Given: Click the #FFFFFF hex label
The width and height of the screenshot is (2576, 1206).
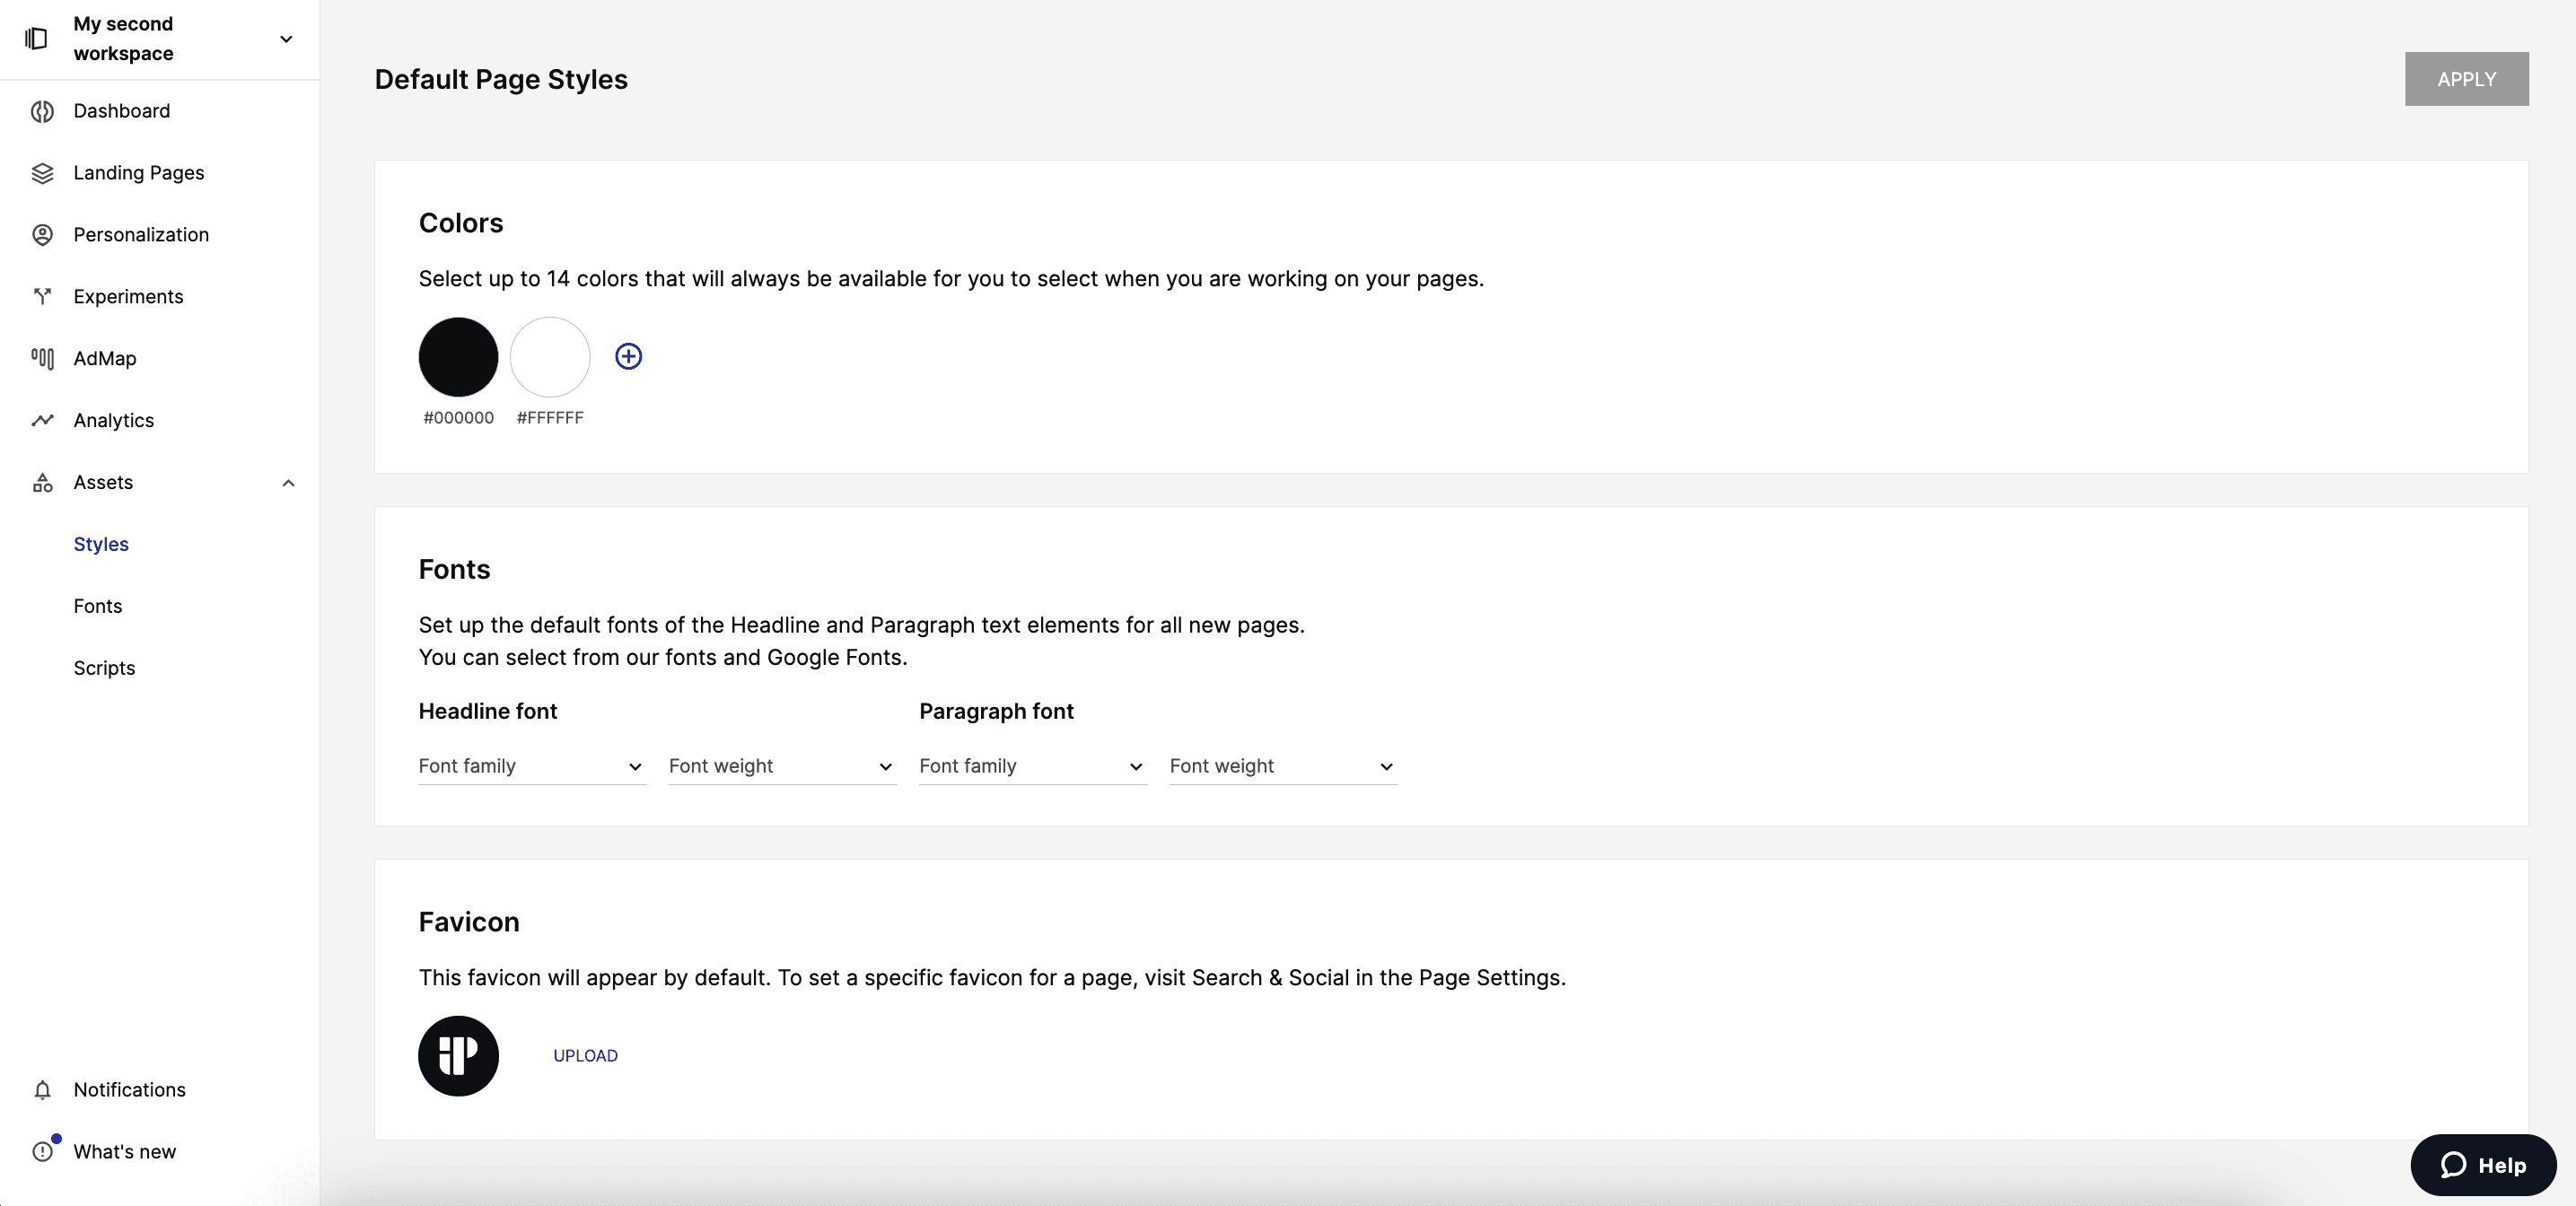Looking at the screenshot, I should pos(550,418).
